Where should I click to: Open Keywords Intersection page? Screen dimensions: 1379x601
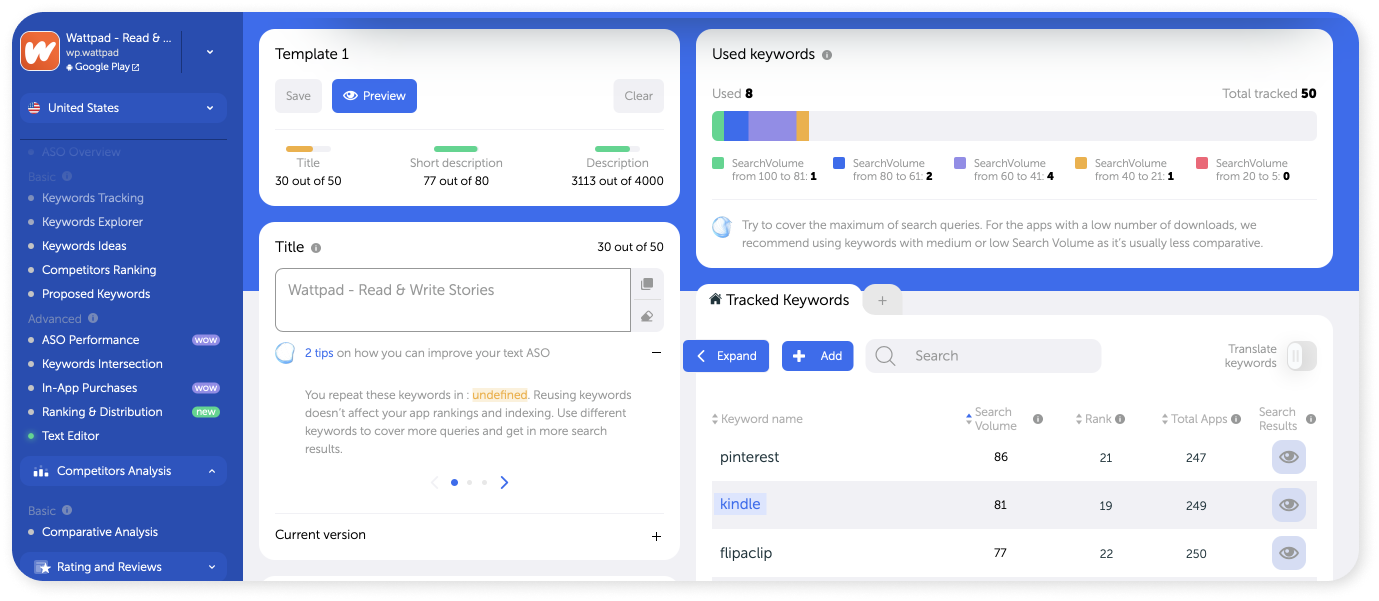102,364
